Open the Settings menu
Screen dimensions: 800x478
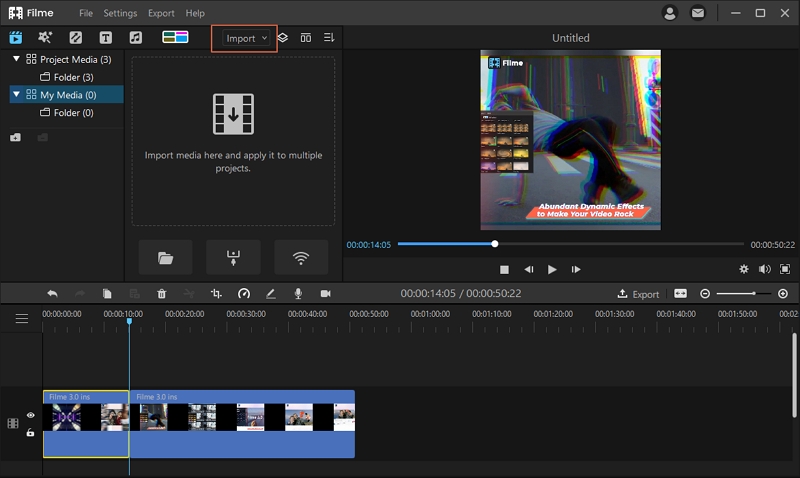[x=120, y=13]
